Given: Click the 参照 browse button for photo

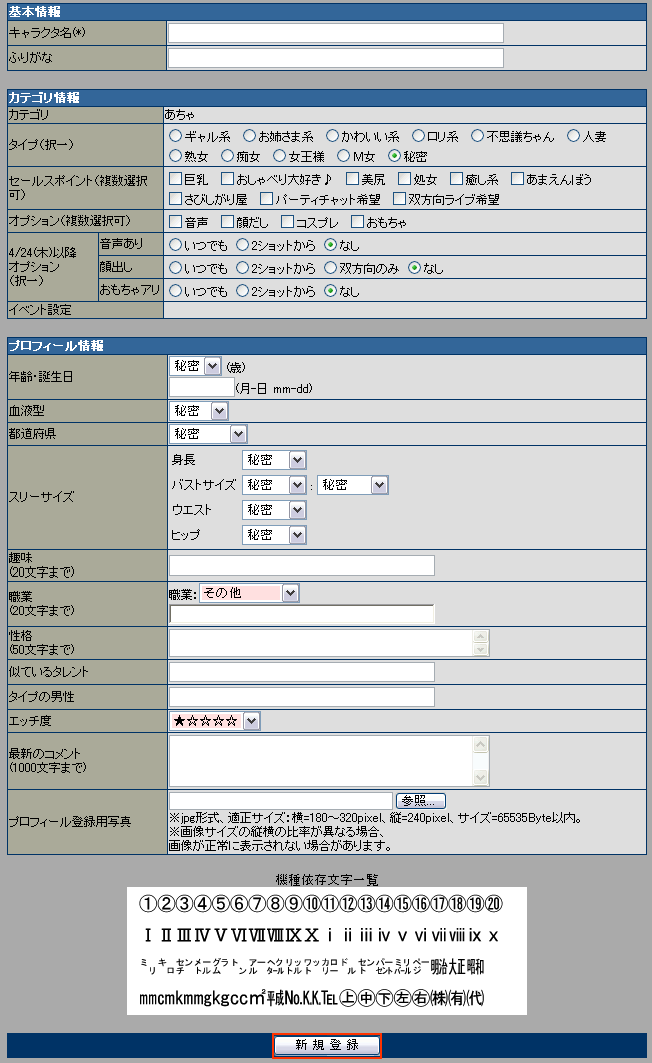Looking at the screenshot, I should coord(421,801).
